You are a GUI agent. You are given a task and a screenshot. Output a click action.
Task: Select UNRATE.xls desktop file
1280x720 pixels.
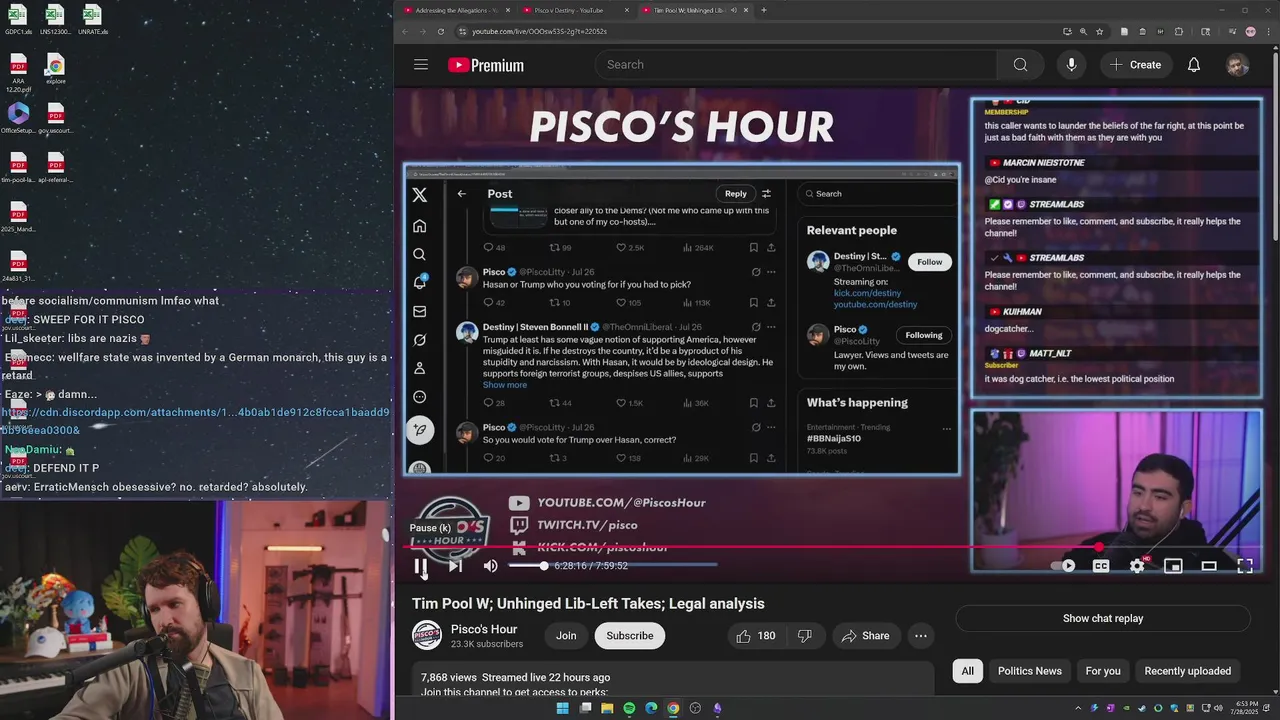pos(92,20)
